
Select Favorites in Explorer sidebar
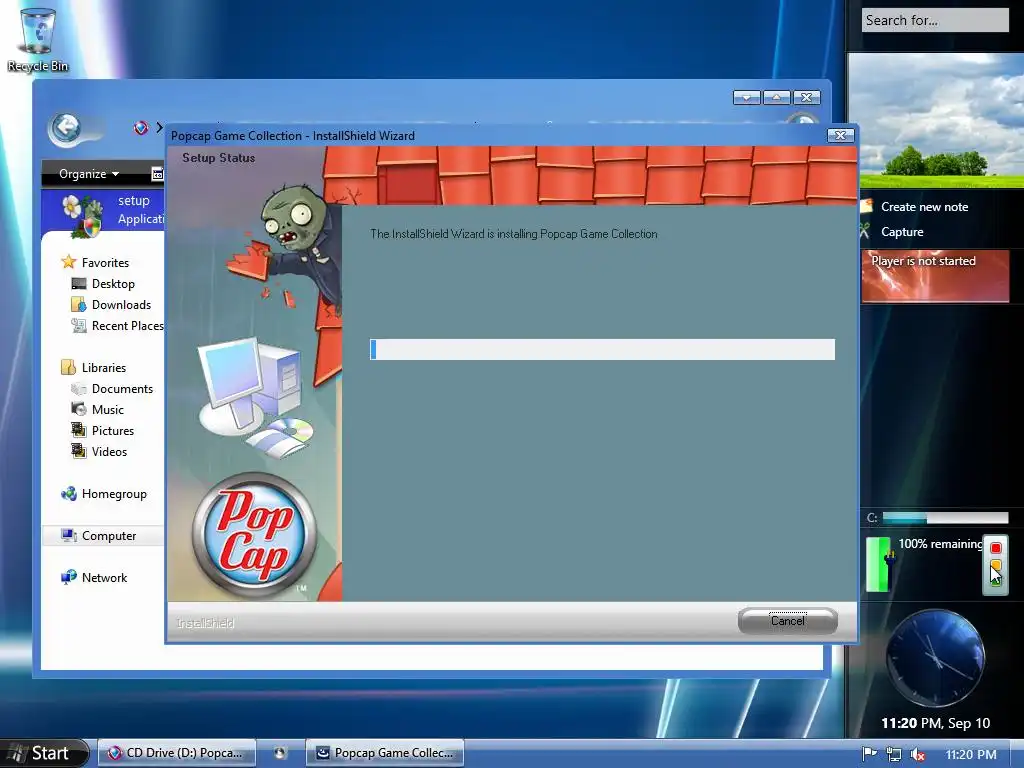click(105, 263)
